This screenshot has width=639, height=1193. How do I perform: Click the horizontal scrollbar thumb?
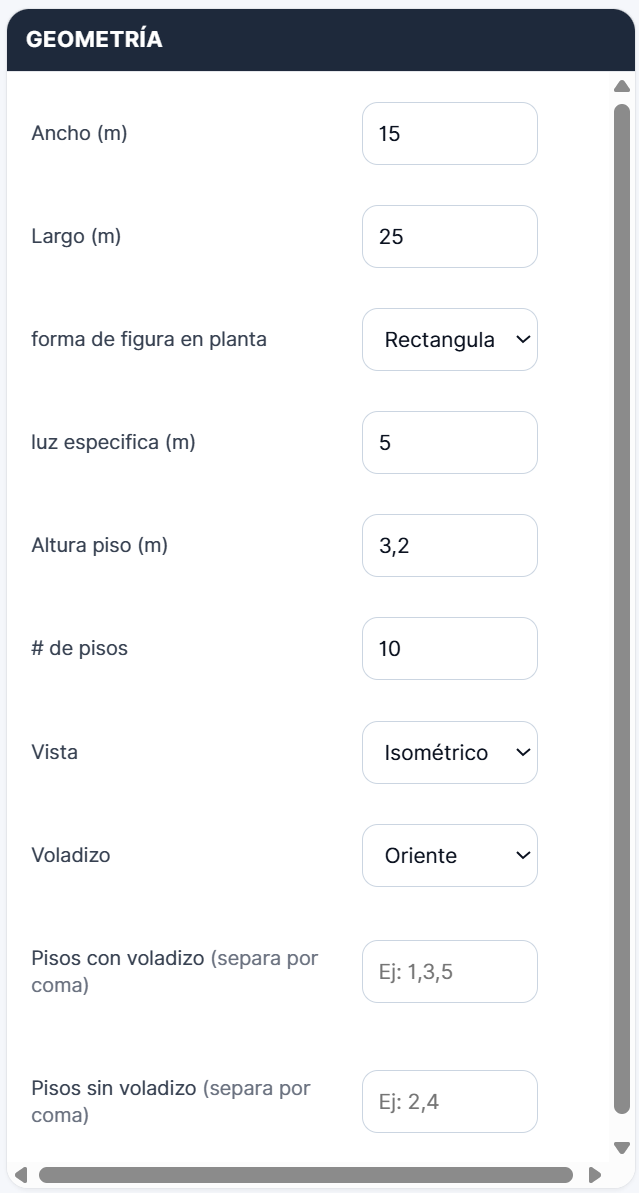pos(305,1174)
